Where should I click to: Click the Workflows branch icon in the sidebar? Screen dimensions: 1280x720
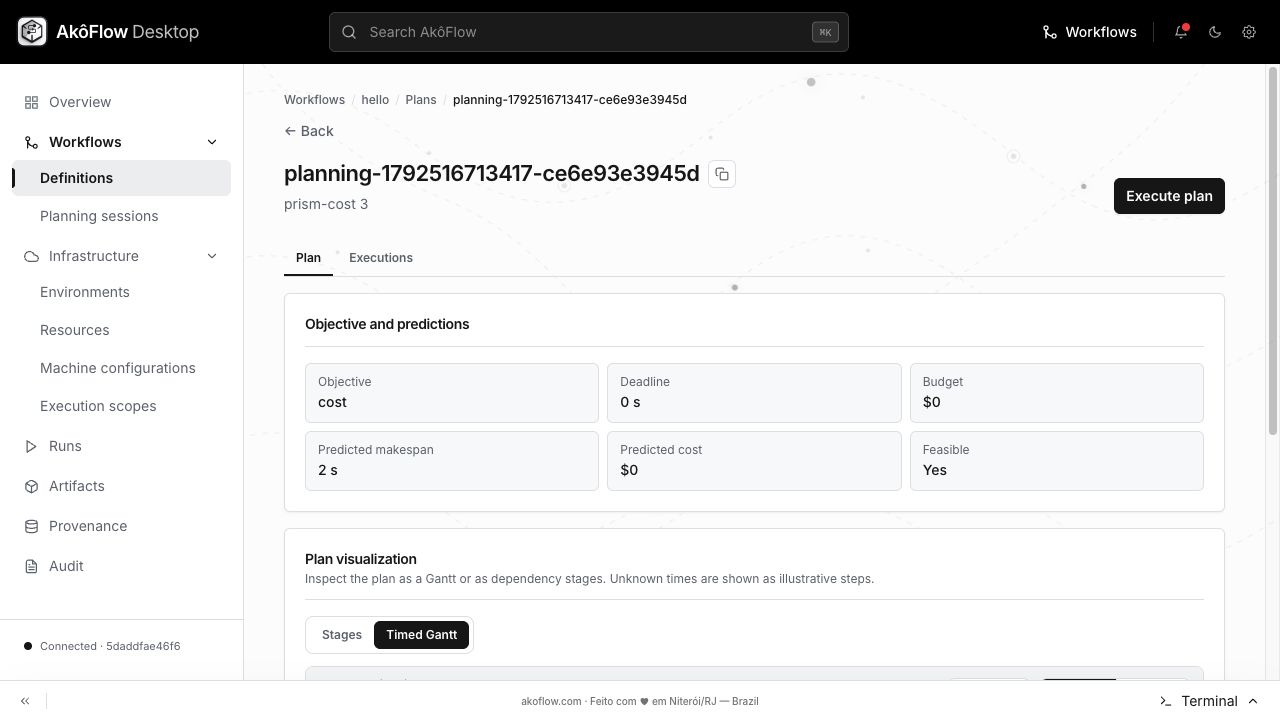click(31, 142)
